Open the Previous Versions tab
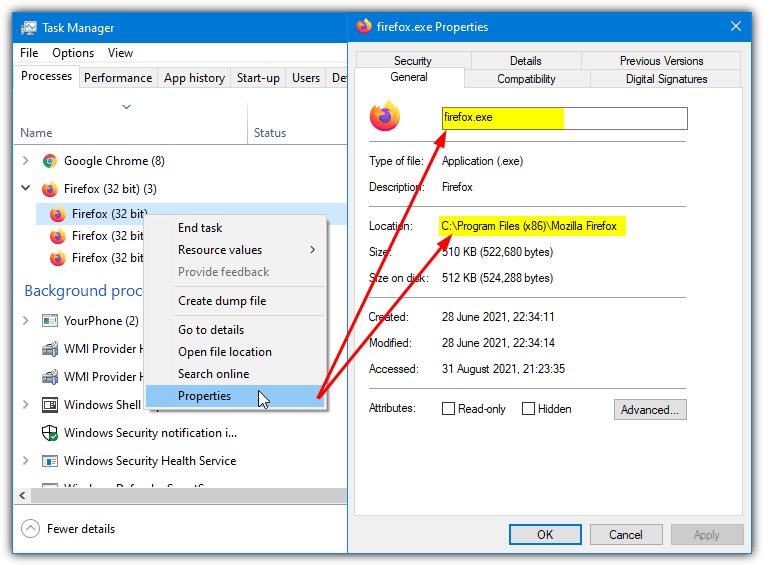Screen dimensions: 764x565 (662, 61)
